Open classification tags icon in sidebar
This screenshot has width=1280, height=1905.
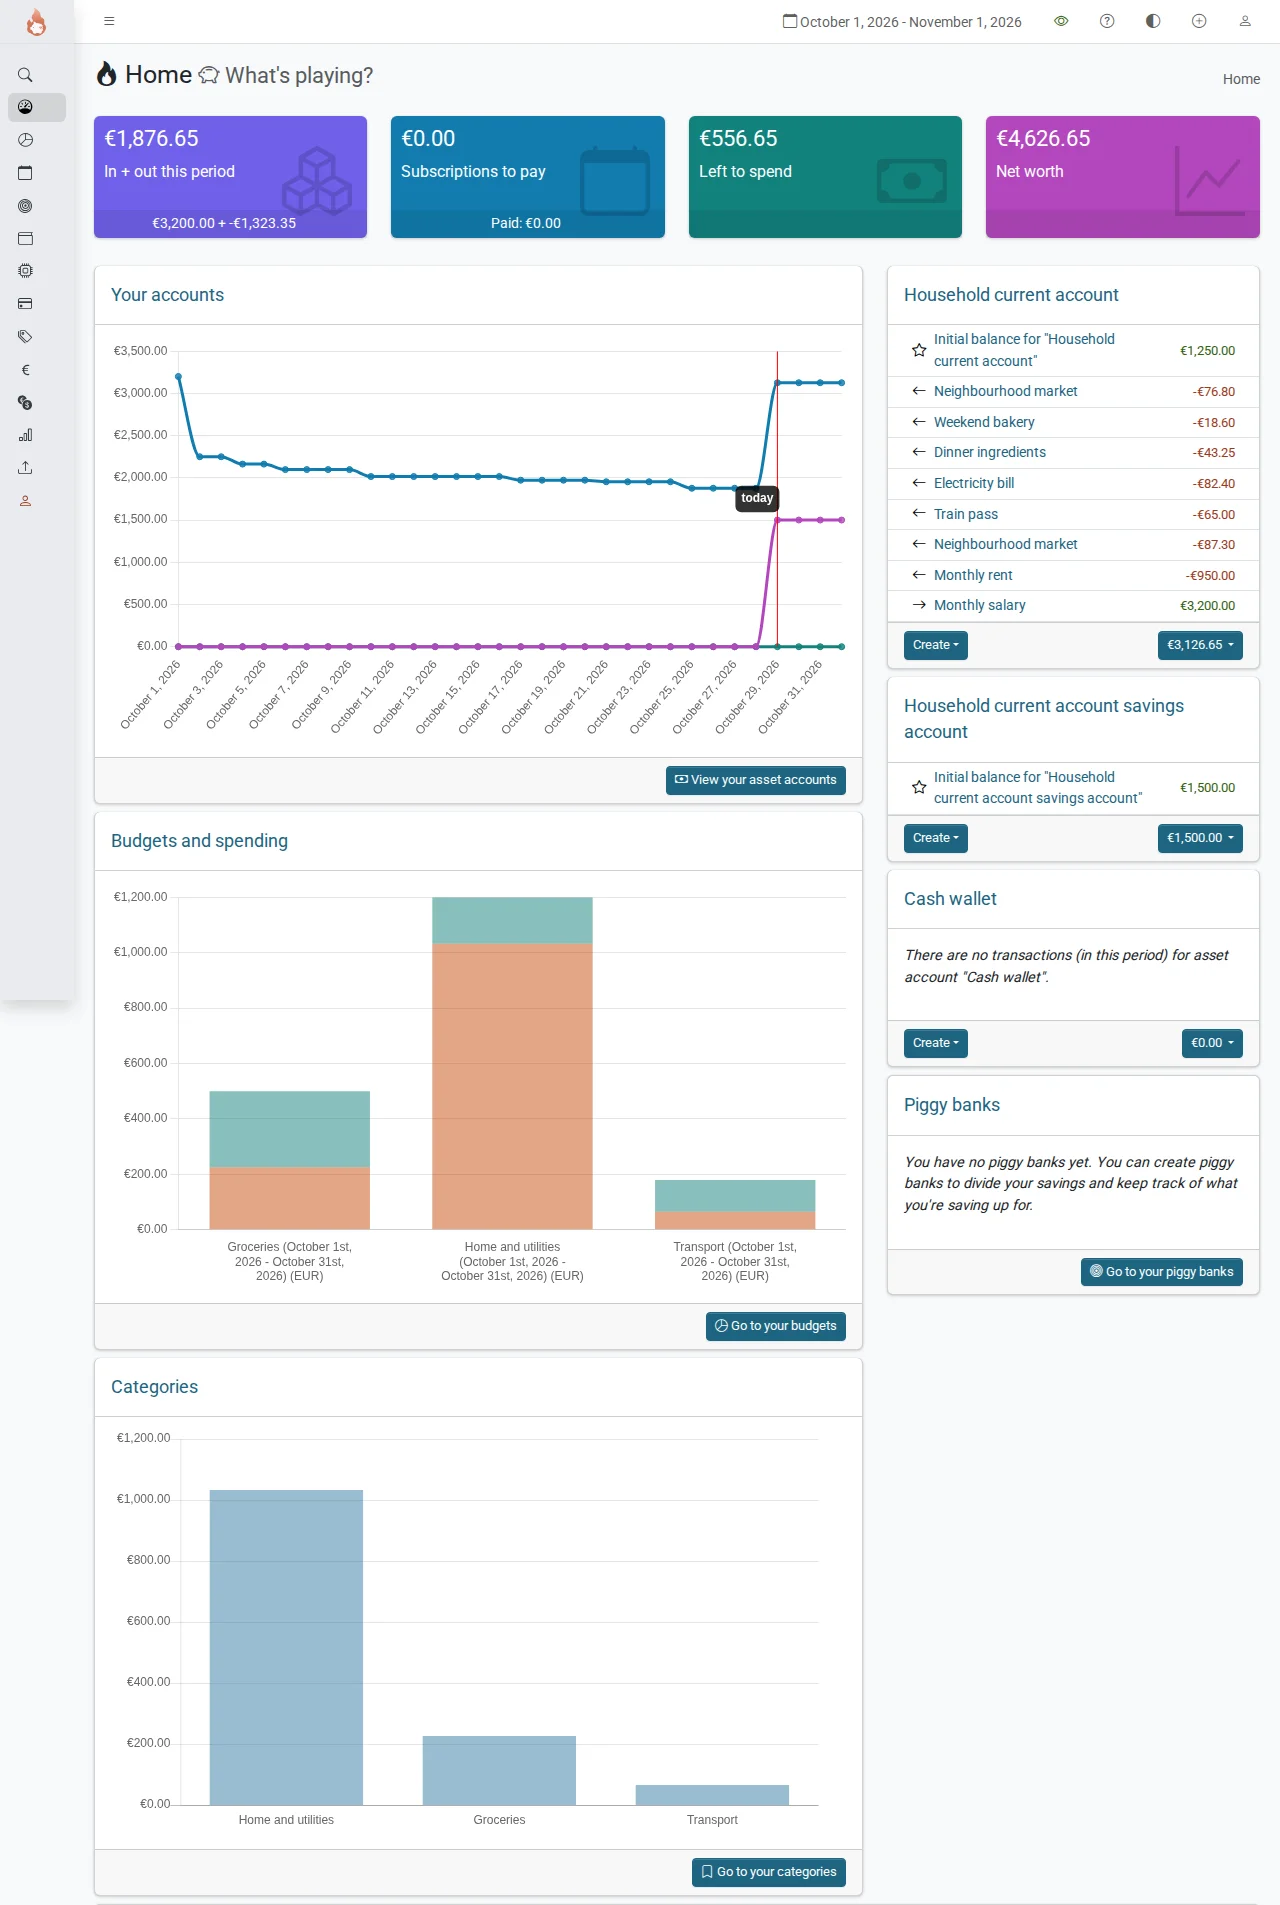coord(25,337)
